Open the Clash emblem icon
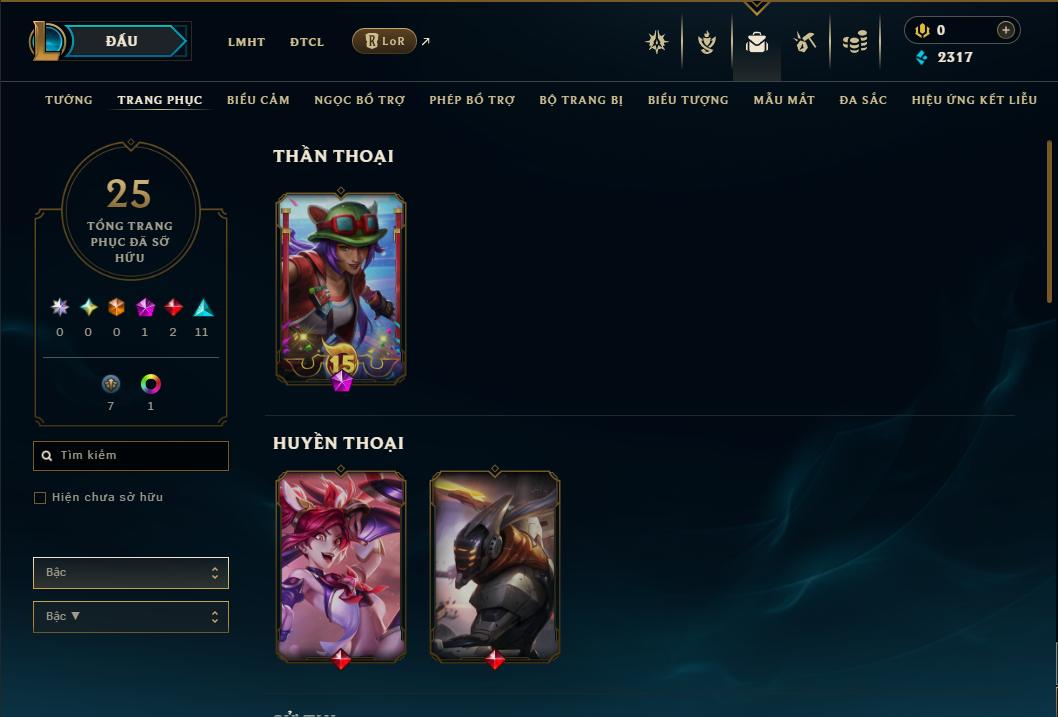This screenshot has width=1058, height=717. [x=657, y=42]
